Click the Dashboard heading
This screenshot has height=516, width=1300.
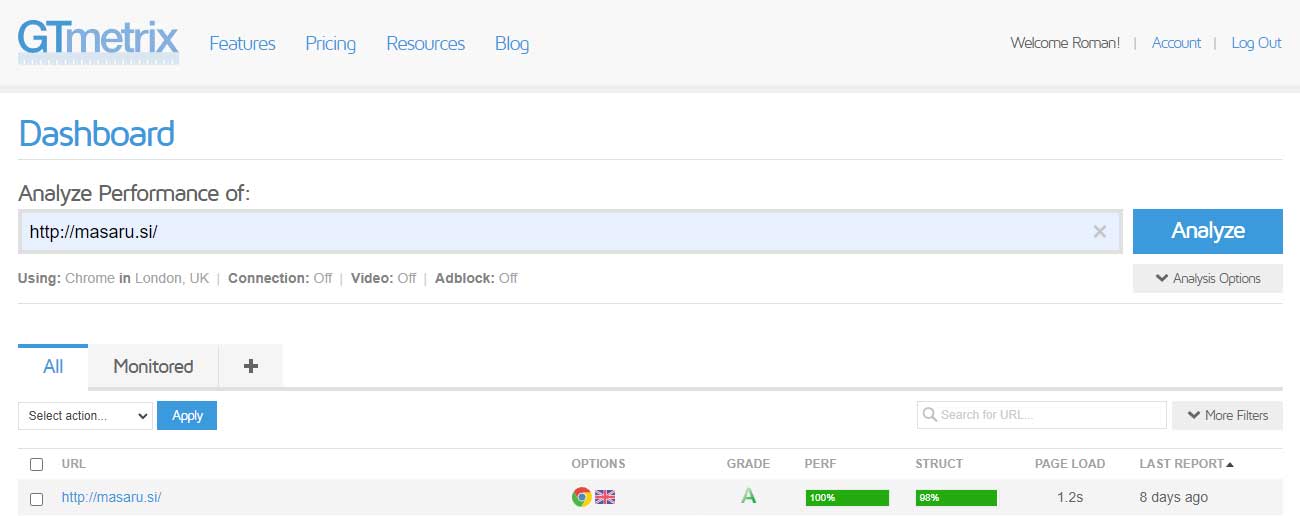pyautogui.click(x=97, y=134)
